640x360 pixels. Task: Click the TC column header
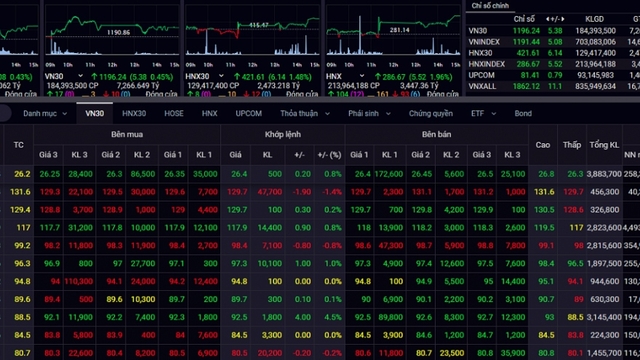click(18, 145)
